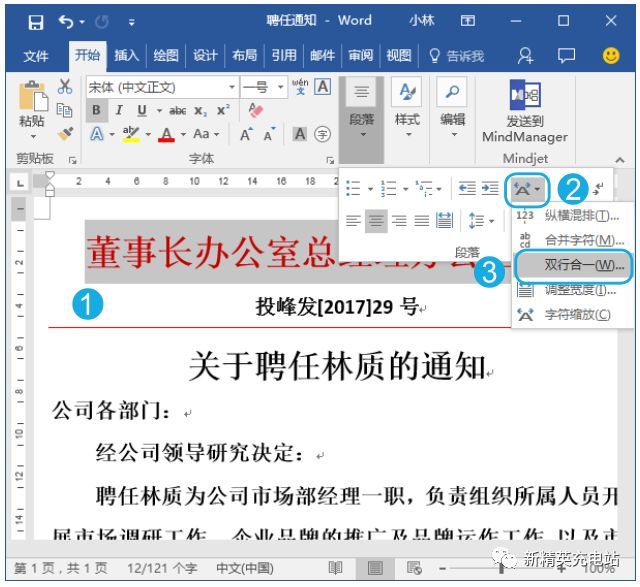Open the Customize Quick Access Toolbar menu
The image size is (640, 587).
coord(131,22)
